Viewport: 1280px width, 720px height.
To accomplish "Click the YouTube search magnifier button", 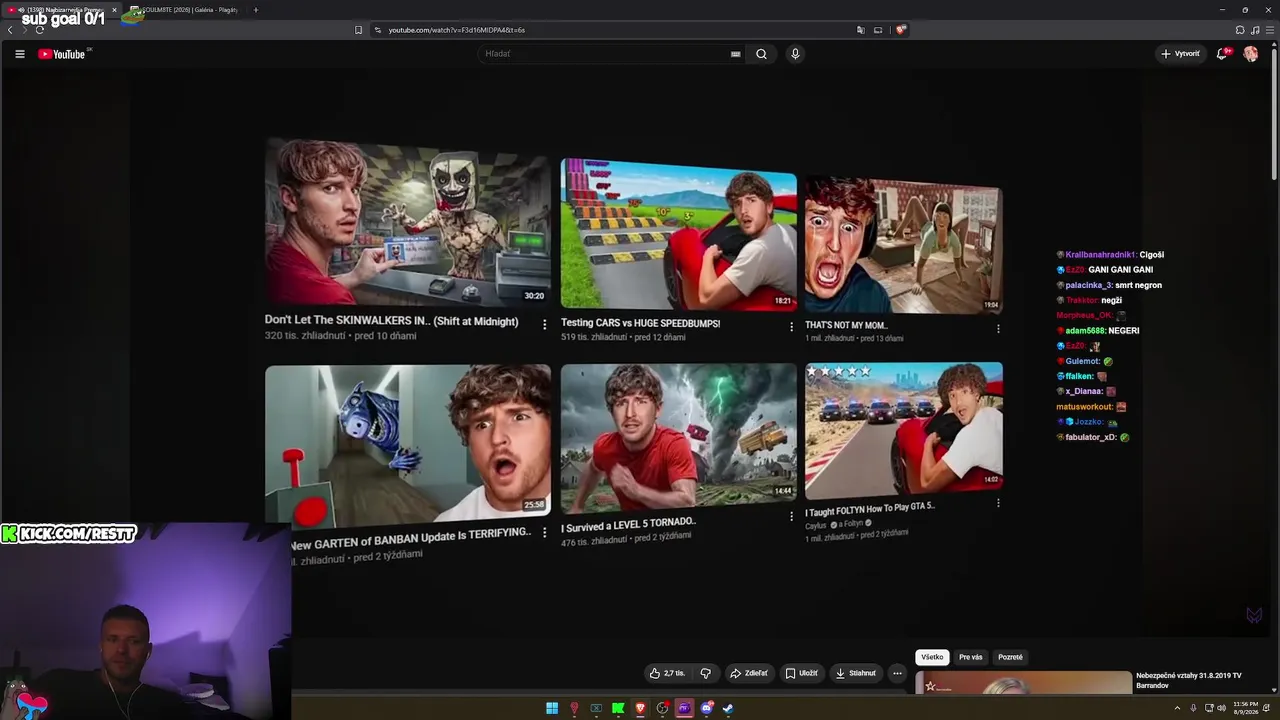I will click(x=761, y=54).
